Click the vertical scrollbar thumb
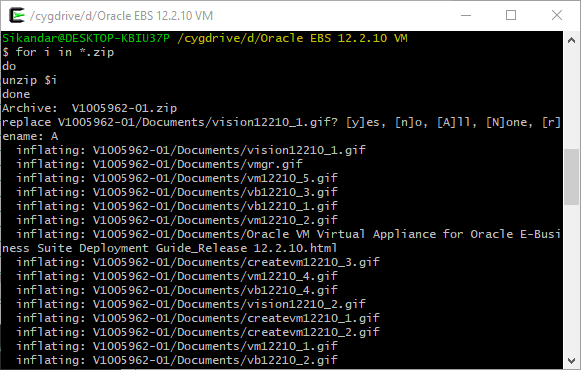The height and width of the screenshot is (370, 581). 571,177
